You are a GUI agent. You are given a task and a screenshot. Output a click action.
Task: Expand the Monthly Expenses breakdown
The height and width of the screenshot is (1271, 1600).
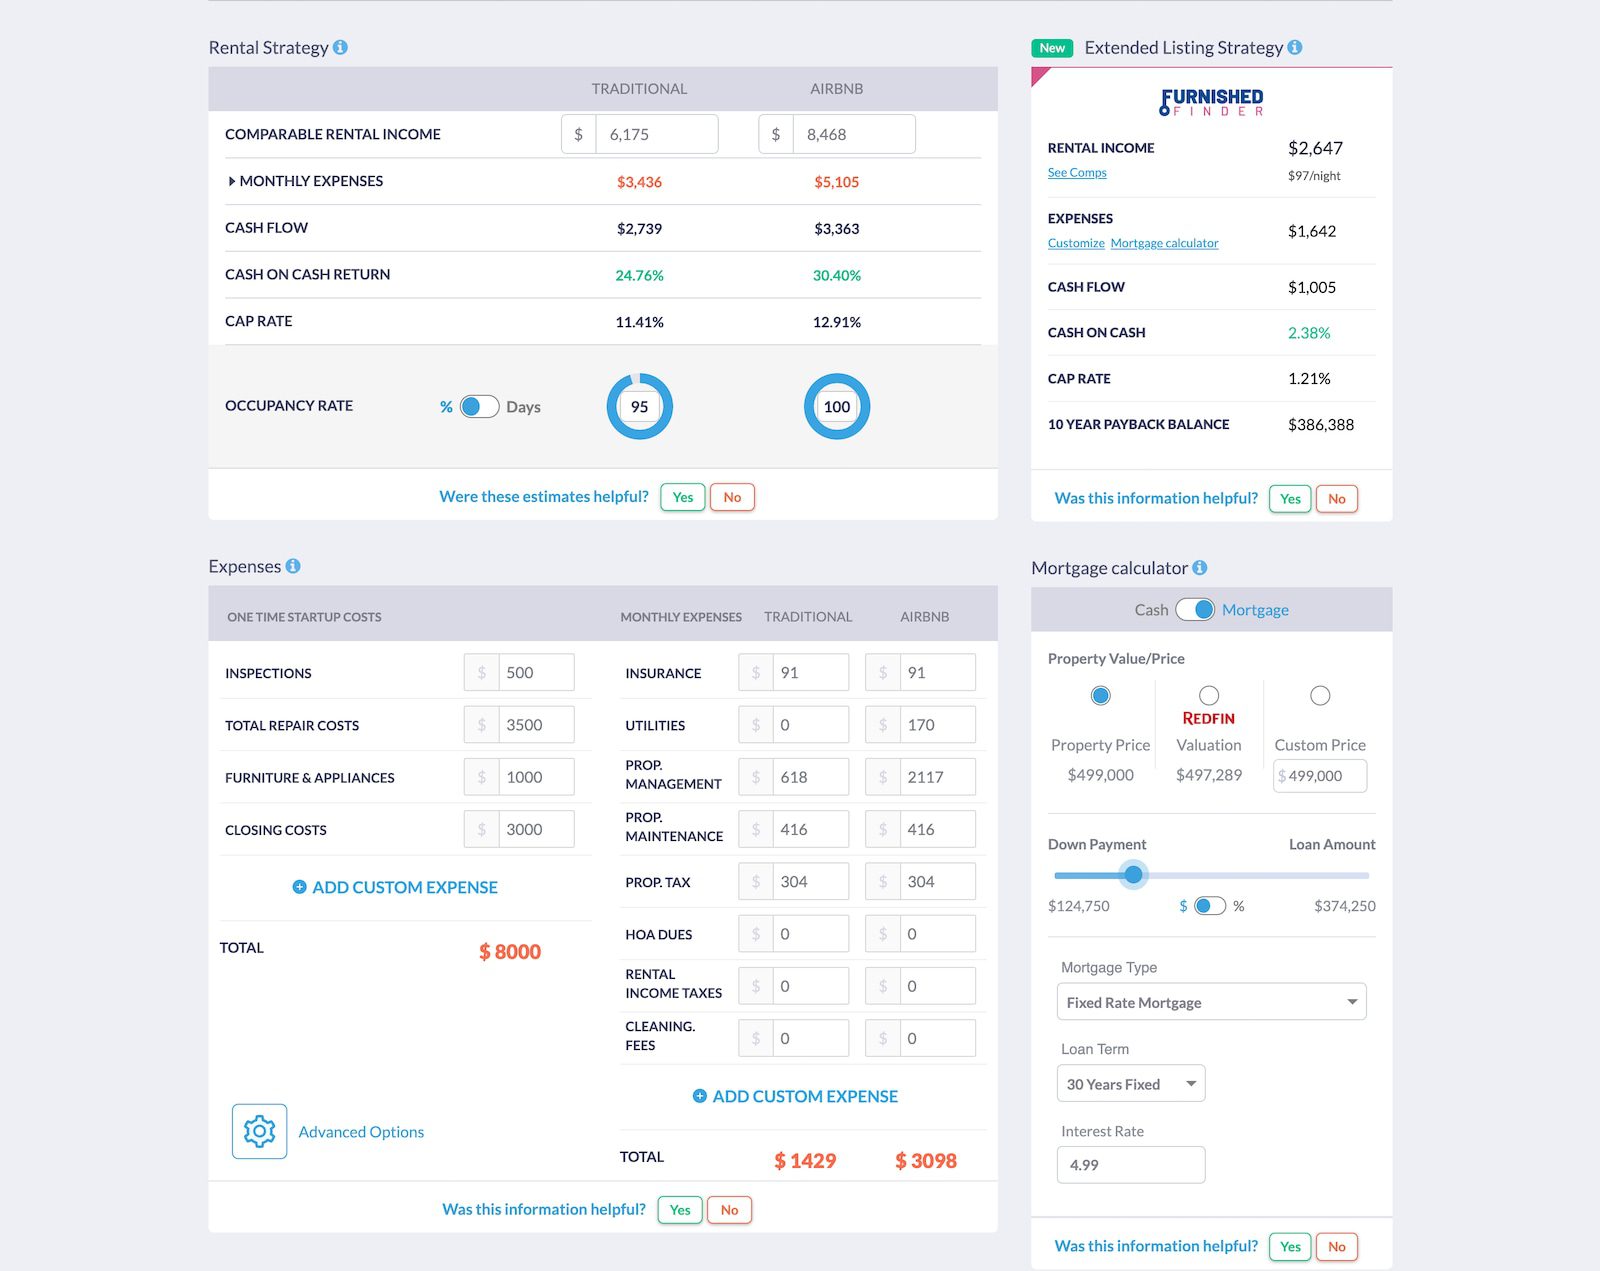232,181
